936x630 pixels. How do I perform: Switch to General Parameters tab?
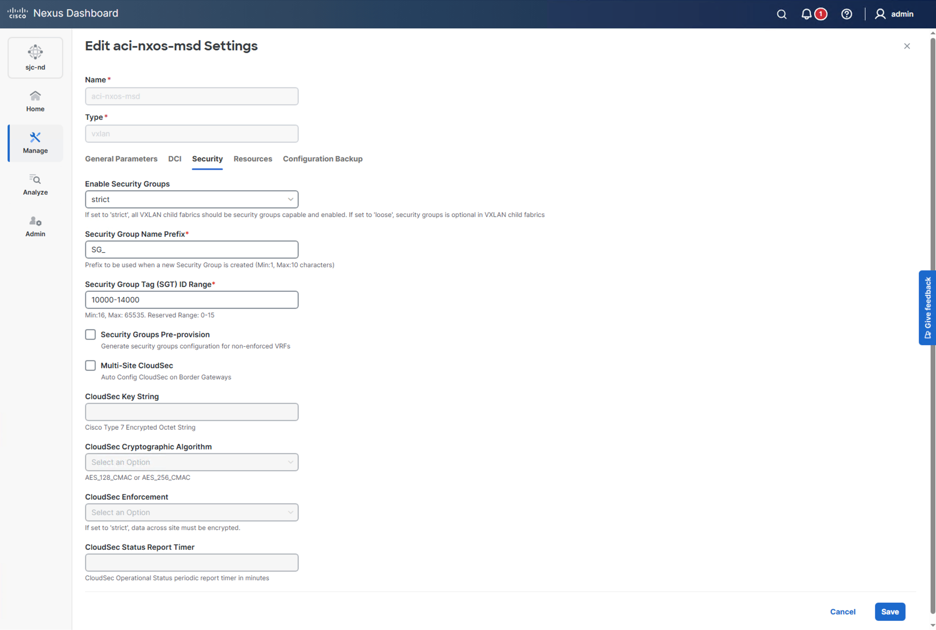pyautogui.click(x=121, y=159)
